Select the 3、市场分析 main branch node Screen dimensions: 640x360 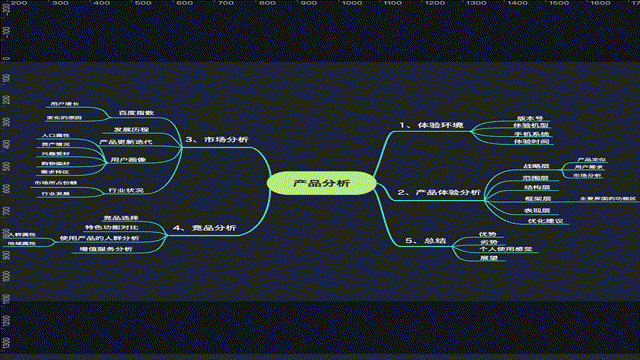[216, 140]
